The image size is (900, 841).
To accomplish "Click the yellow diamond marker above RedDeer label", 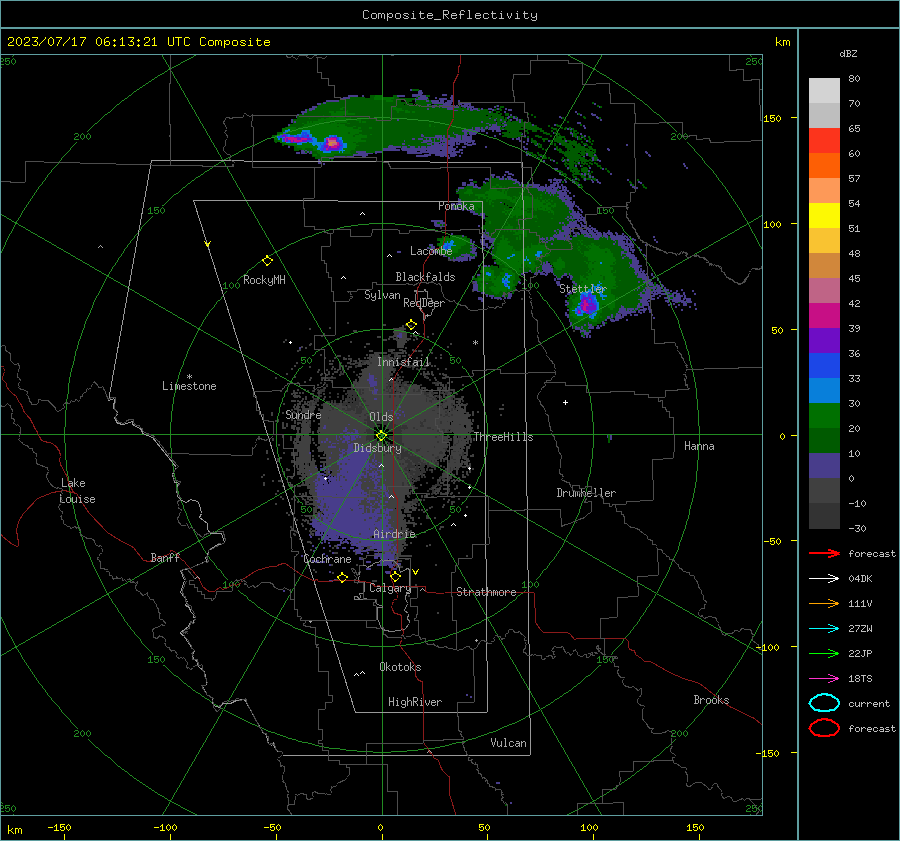I will coord(411,325).
